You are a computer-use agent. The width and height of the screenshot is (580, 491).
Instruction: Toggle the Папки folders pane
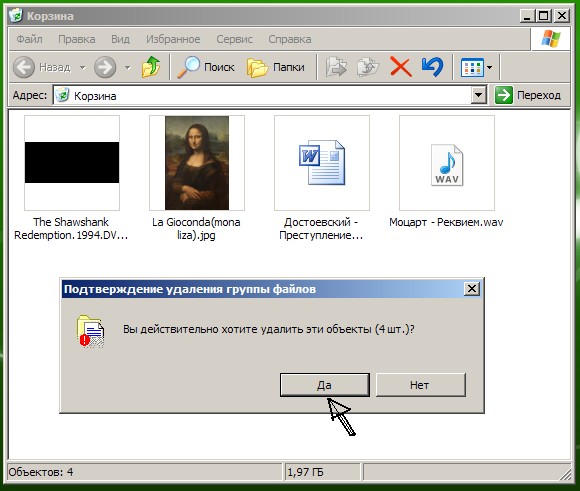point(276,67)
